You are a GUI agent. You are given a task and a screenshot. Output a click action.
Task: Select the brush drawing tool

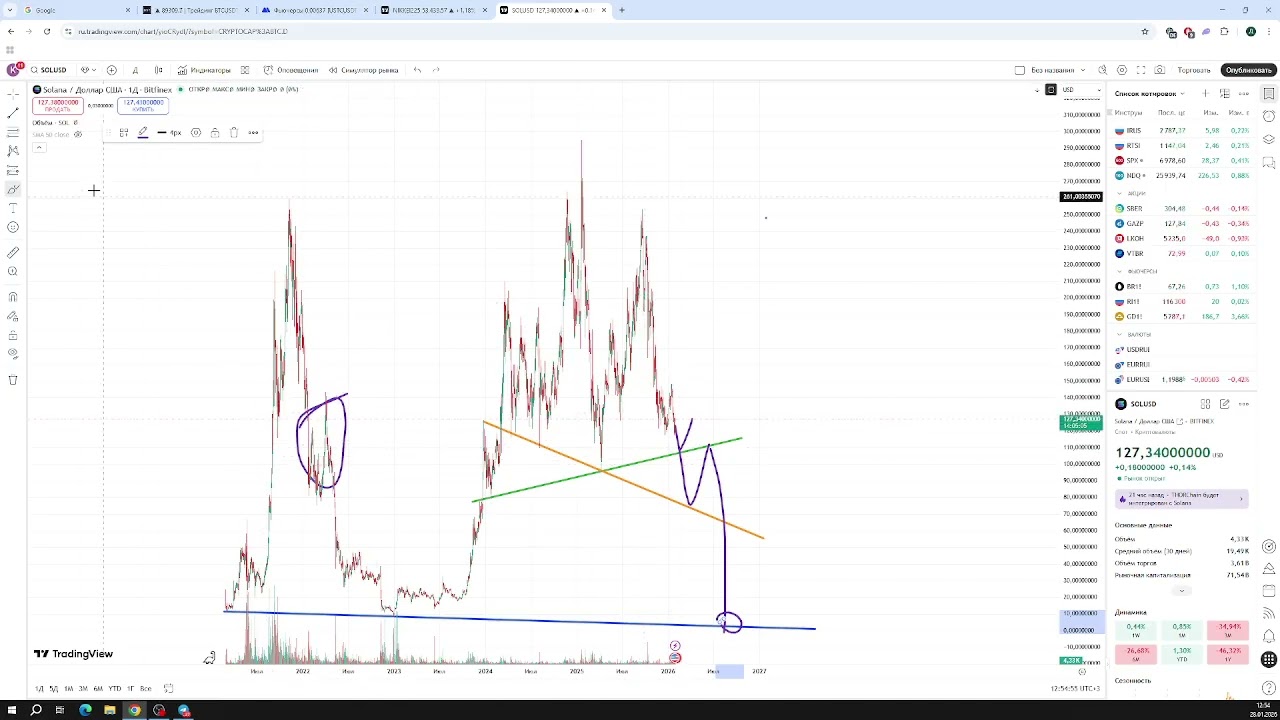pos(13,189)
